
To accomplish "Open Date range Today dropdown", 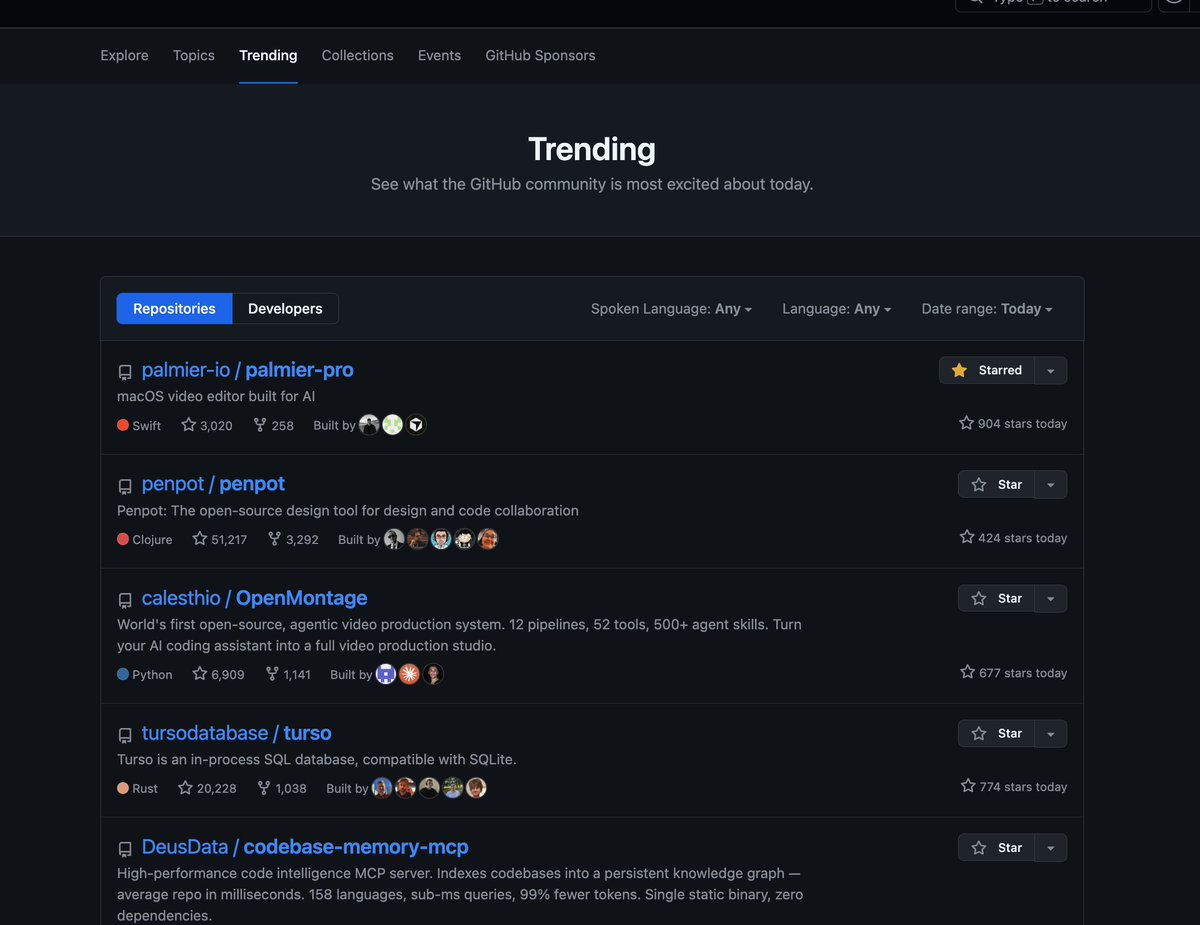I will click(987, 309).
